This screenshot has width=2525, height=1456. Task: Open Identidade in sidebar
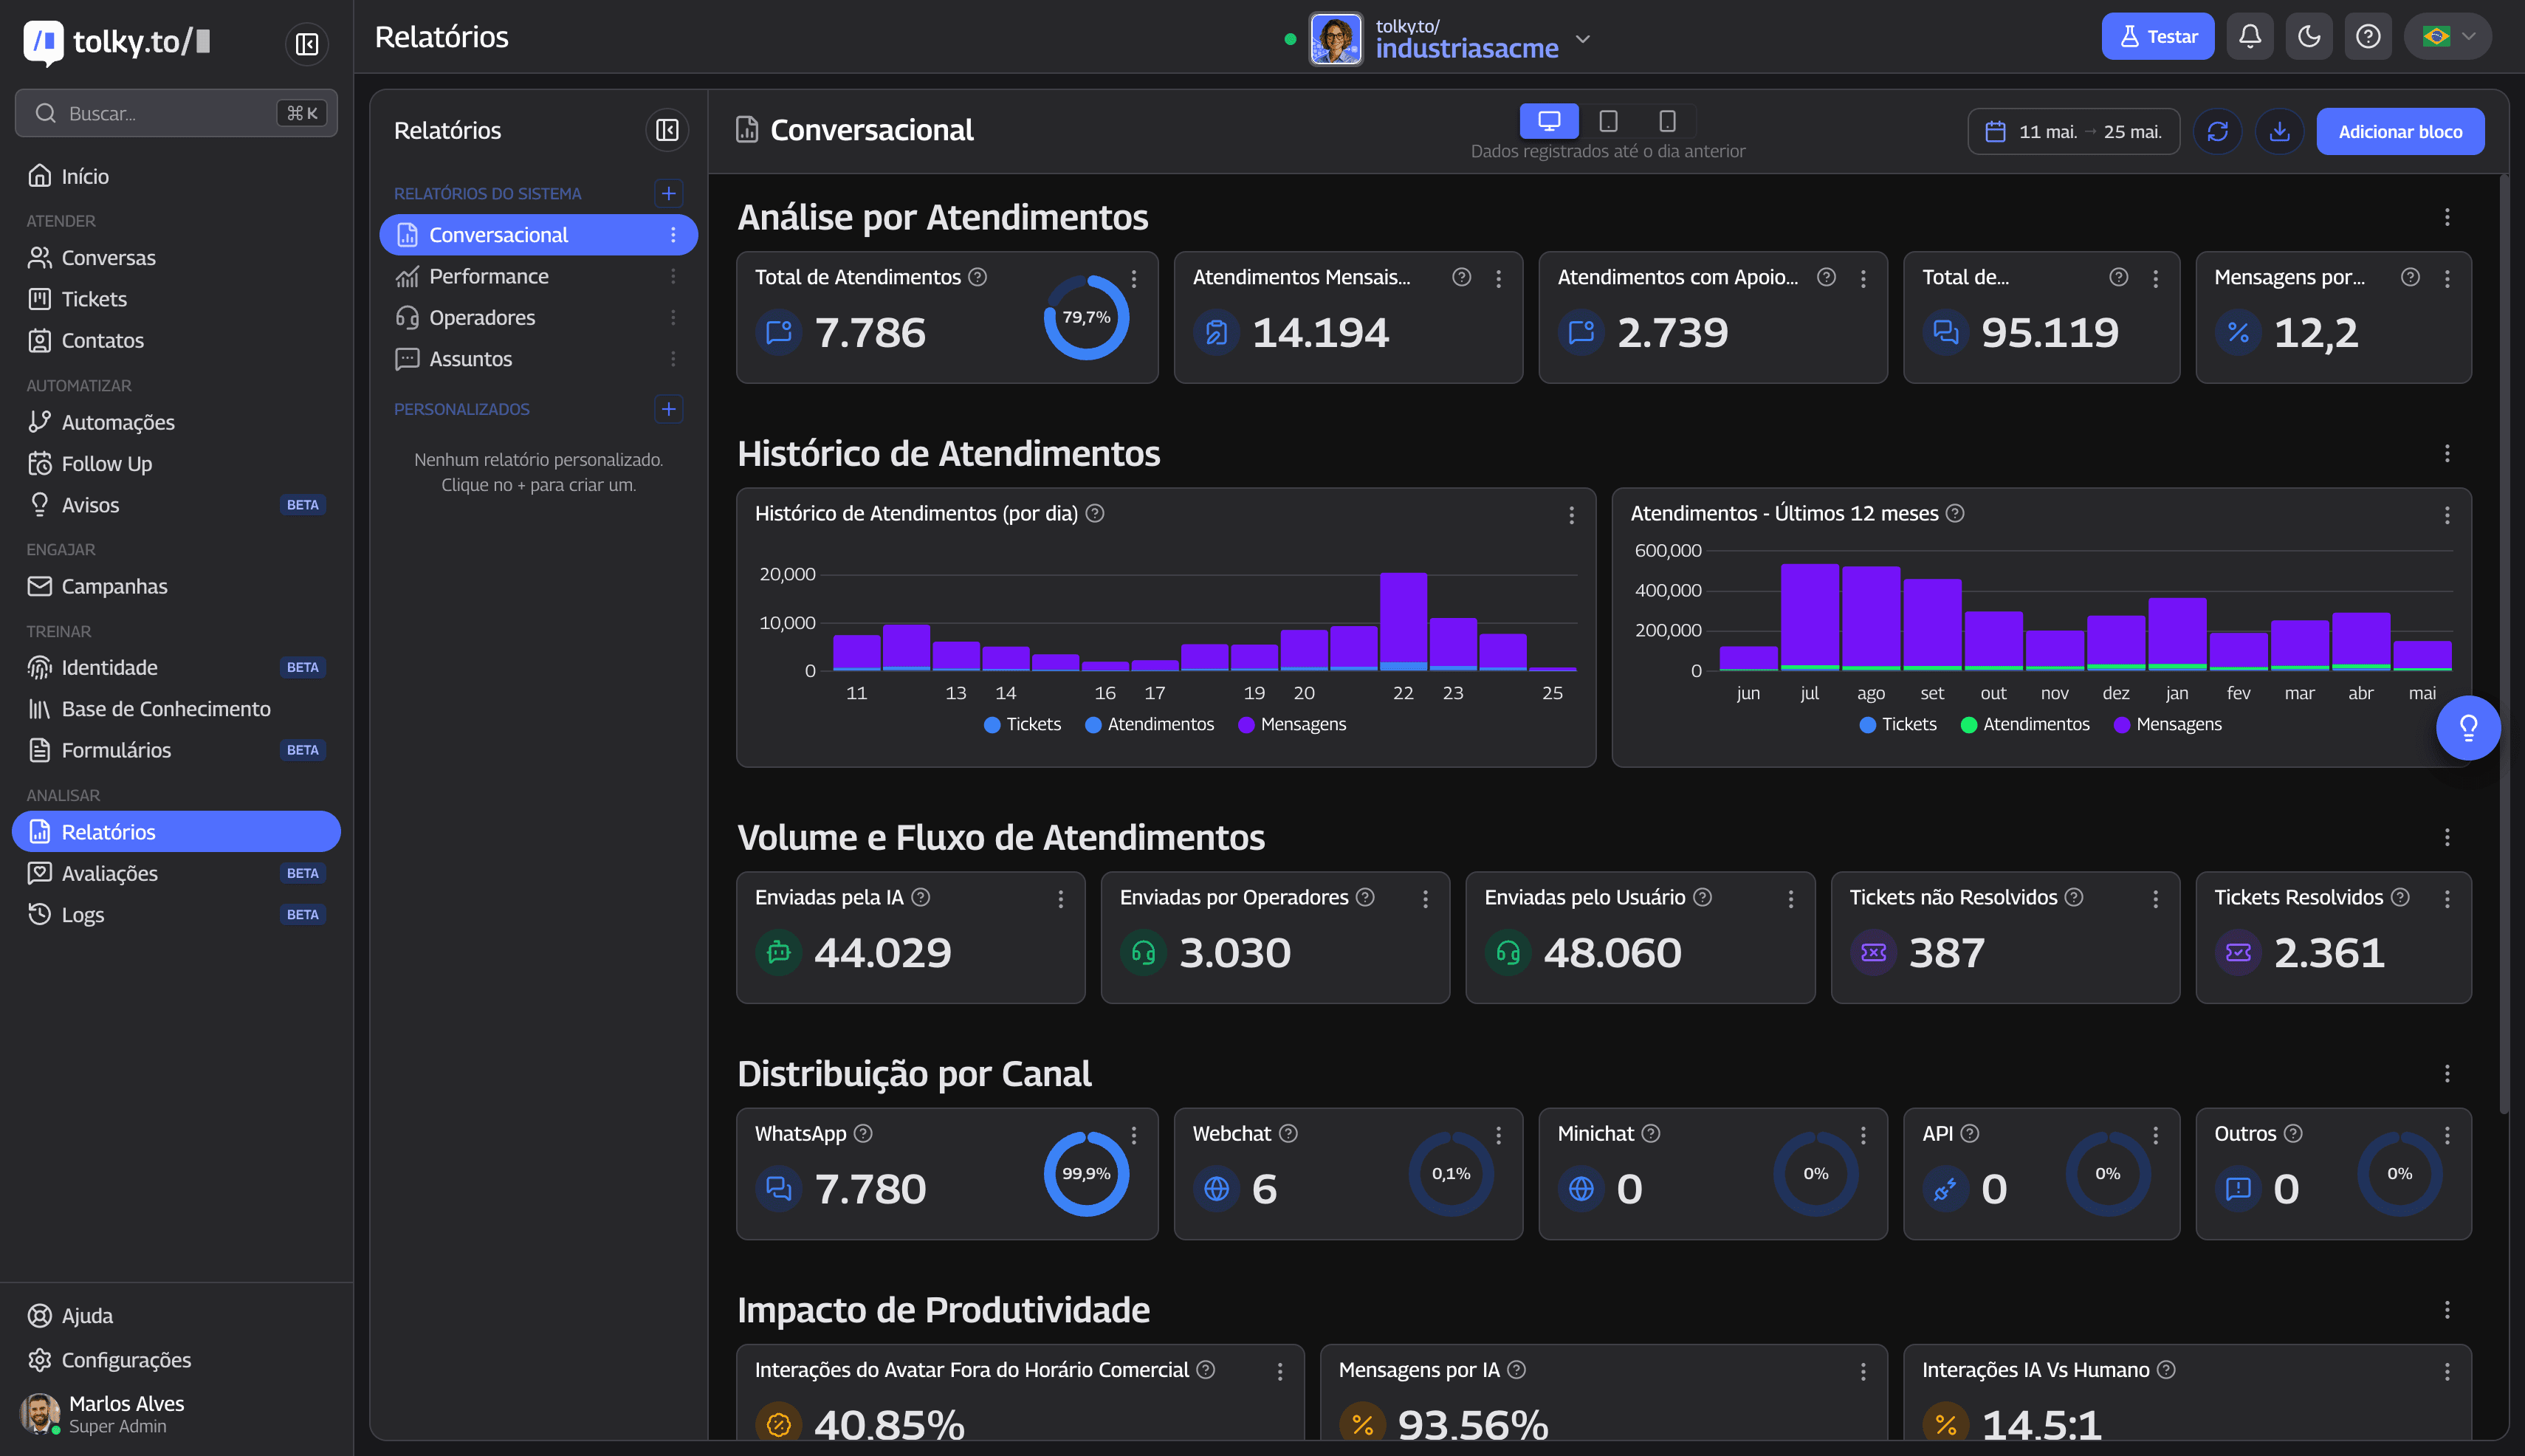point(176,667)
